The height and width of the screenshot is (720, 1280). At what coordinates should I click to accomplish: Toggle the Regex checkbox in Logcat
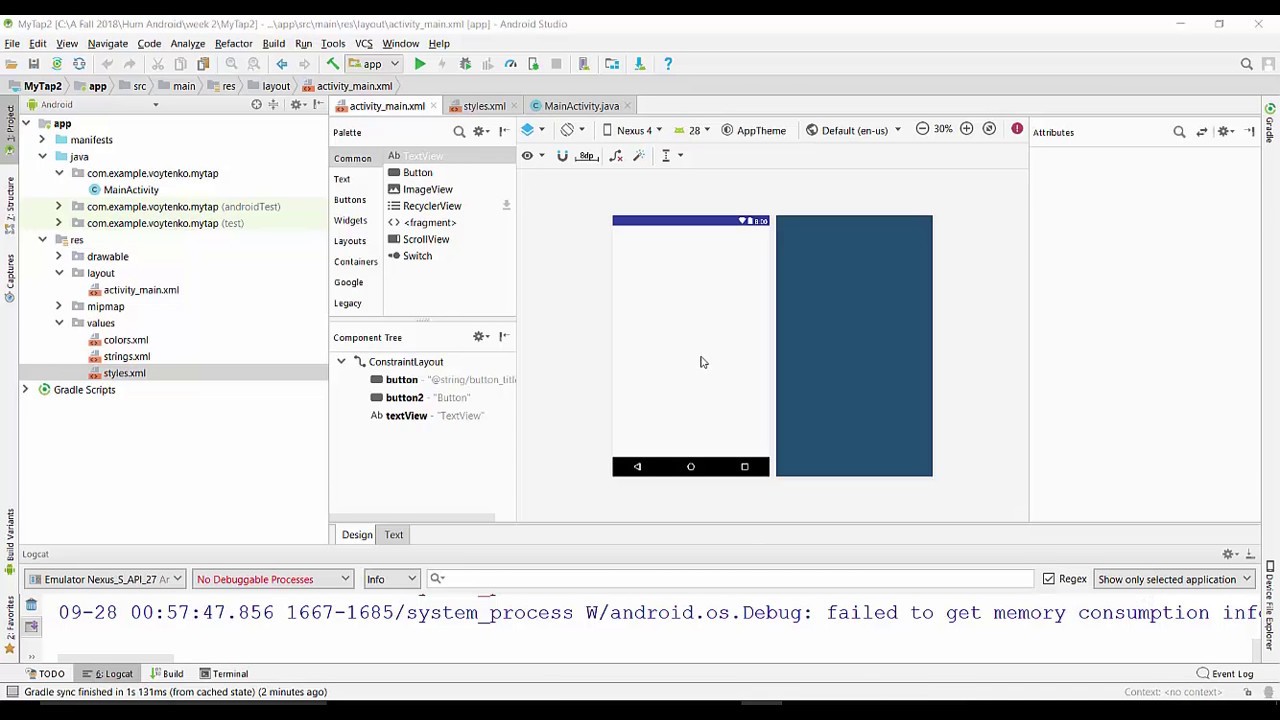pyautogui.click(x=1048, y=579)
